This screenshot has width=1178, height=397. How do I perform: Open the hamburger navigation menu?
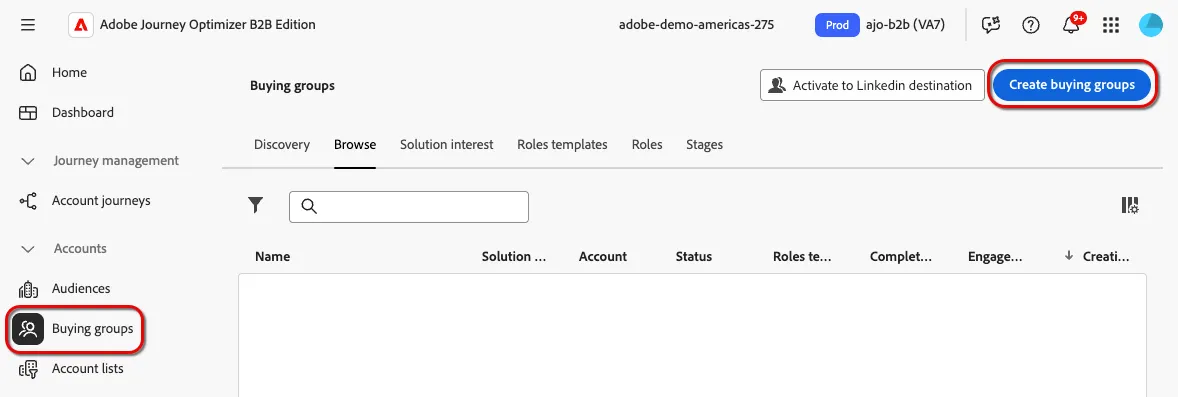28,25
